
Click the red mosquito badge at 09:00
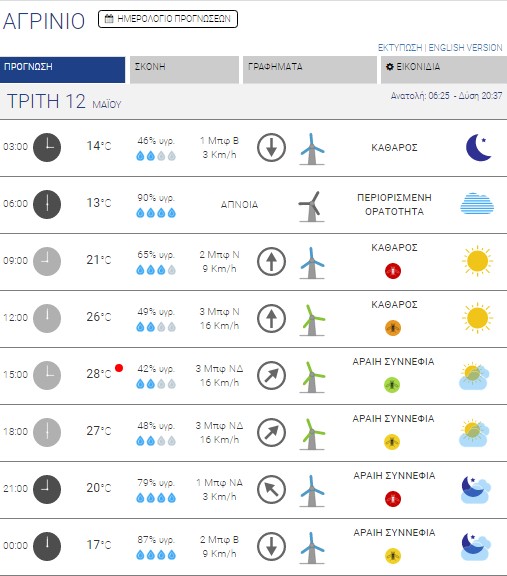[393, 271]
